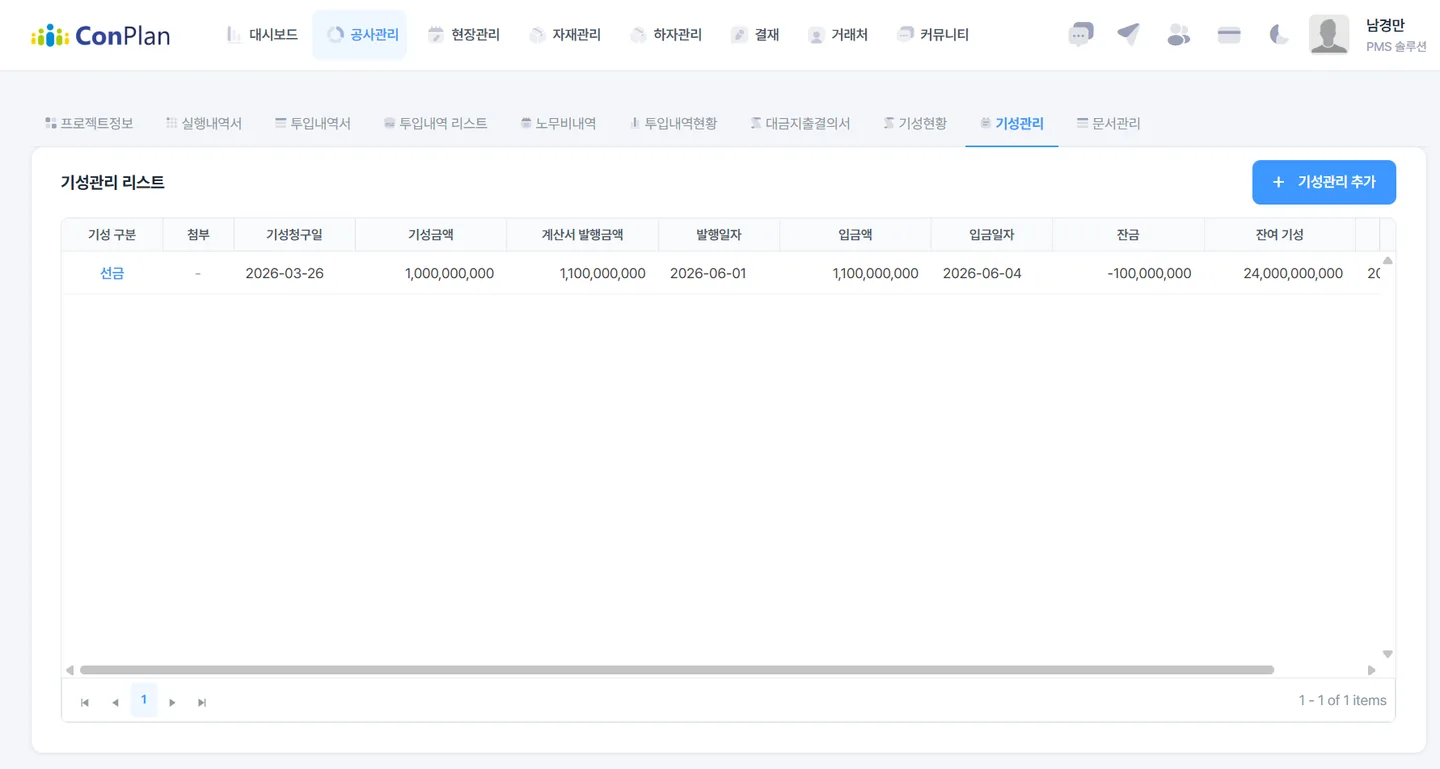Click the card icon in header
Image resolution: width=1440 pixels, height=769 pixels.
1229,35
